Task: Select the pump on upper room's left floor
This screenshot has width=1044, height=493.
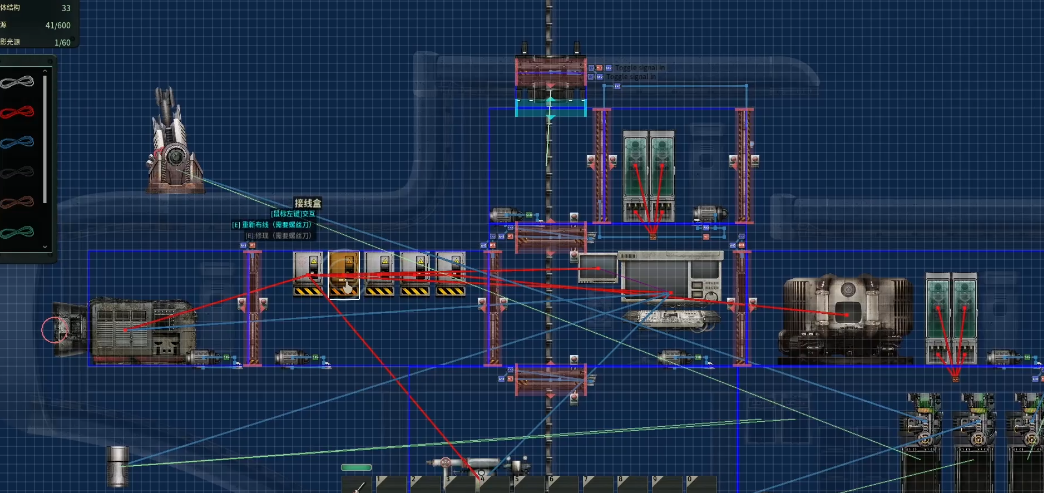Action: click(x=507, y=215)
